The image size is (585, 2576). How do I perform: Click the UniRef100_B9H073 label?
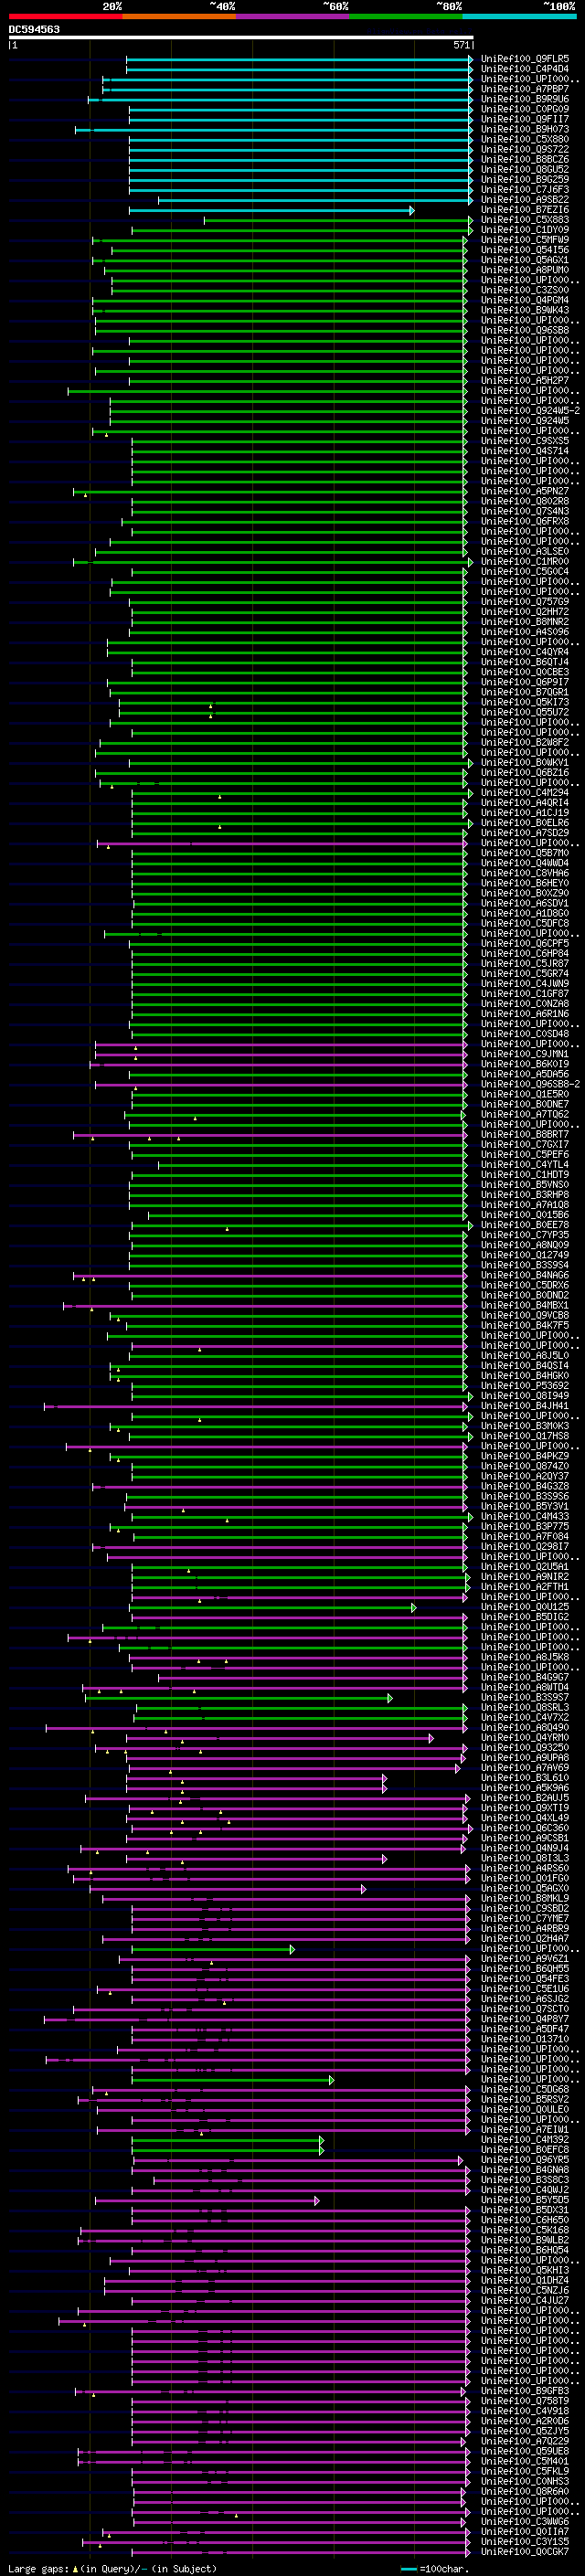coord(525,129)
